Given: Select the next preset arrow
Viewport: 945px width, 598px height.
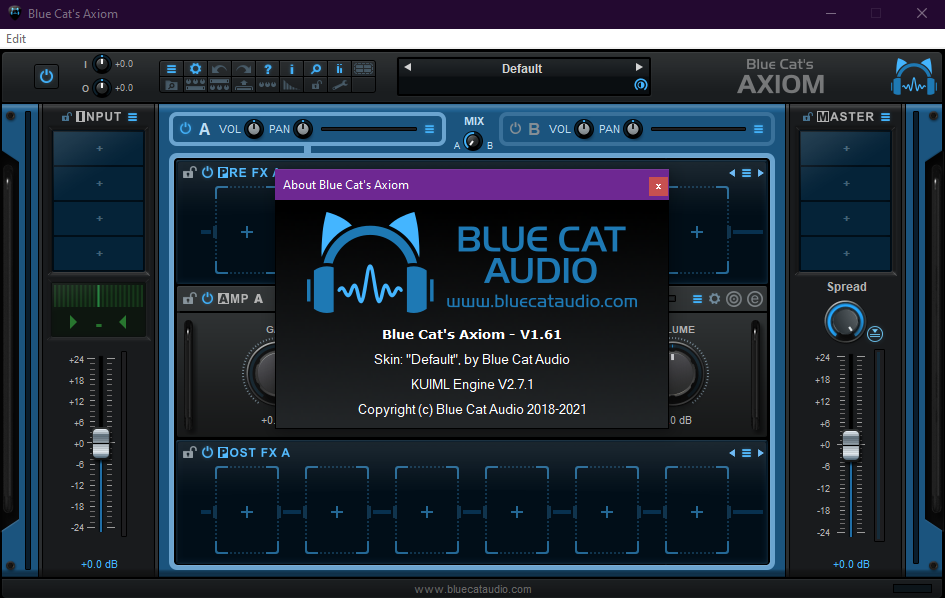Looking at the screenshot, I should click(639, 67).
